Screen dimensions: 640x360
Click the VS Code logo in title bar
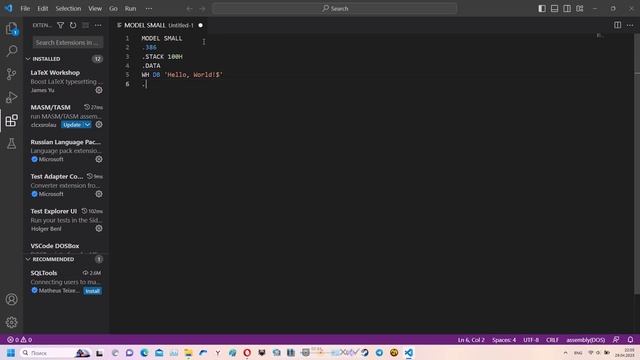[9, 8]
